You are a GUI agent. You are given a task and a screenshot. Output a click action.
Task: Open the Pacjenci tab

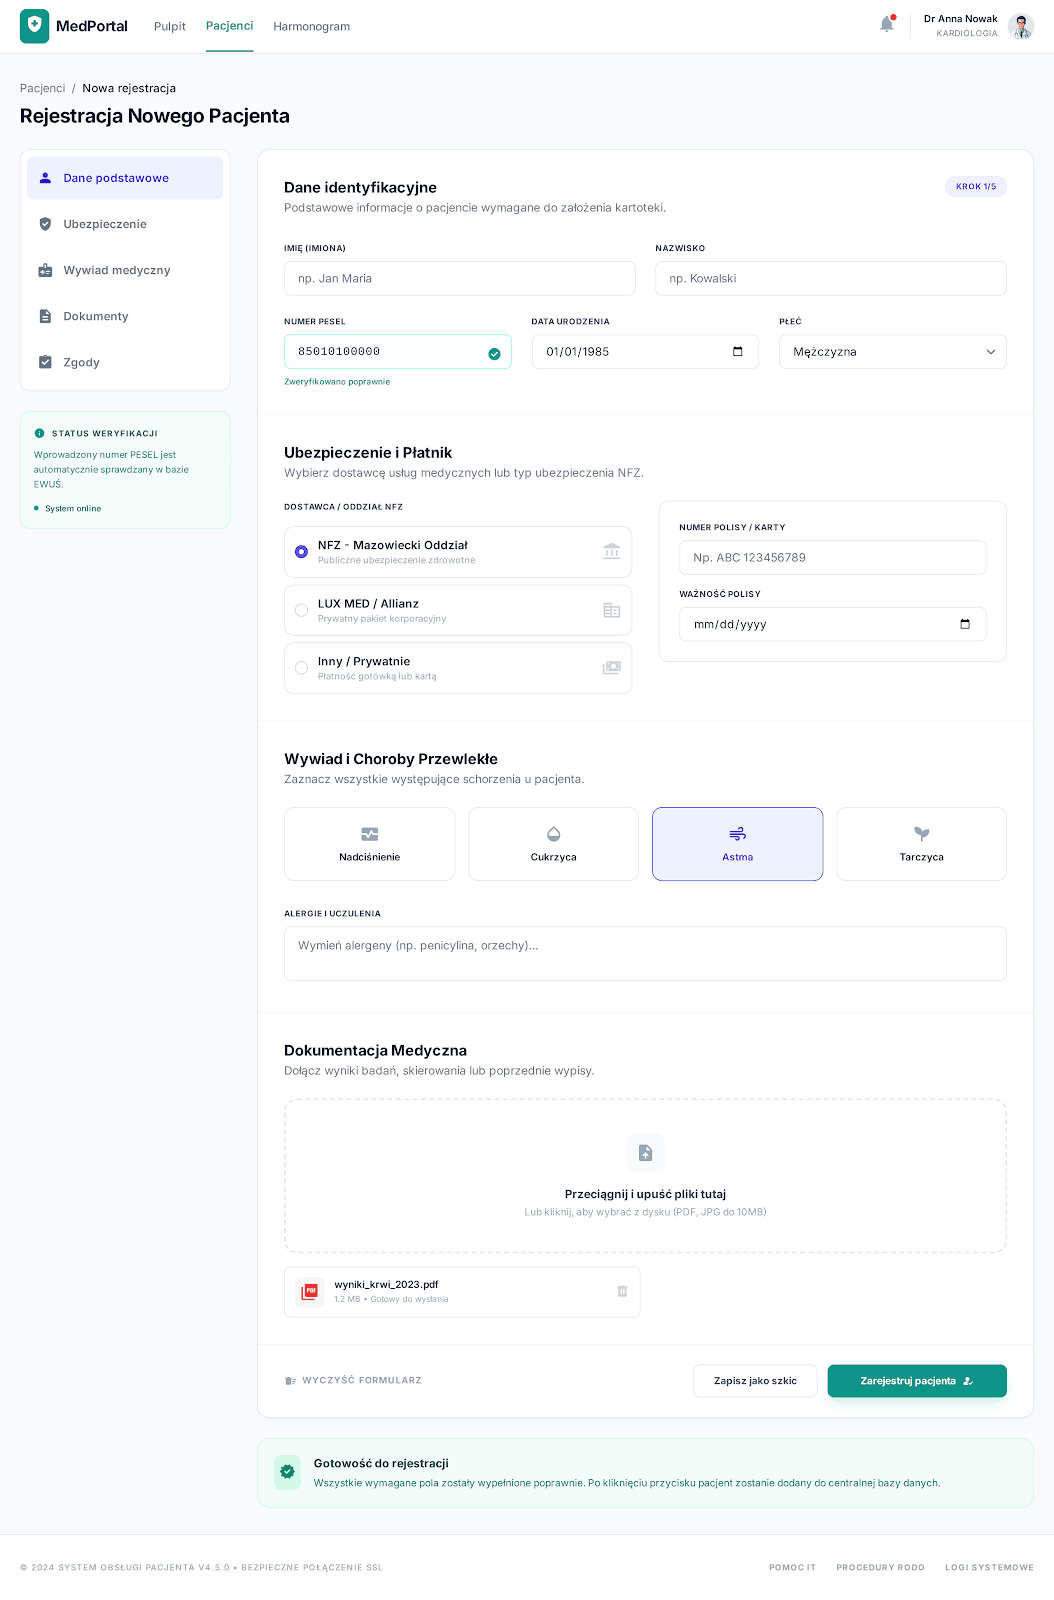(229, 26)
